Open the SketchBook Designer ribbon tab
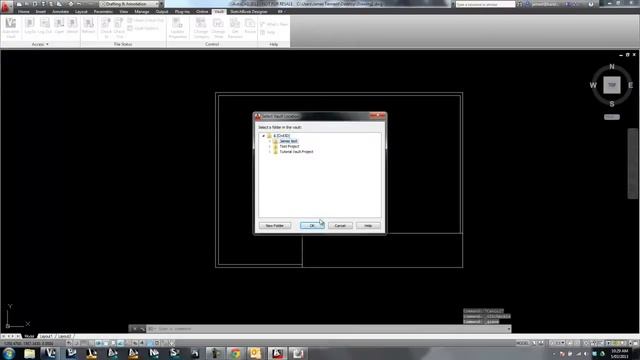The width and height of the screenshot is (640, 360). 249,11
